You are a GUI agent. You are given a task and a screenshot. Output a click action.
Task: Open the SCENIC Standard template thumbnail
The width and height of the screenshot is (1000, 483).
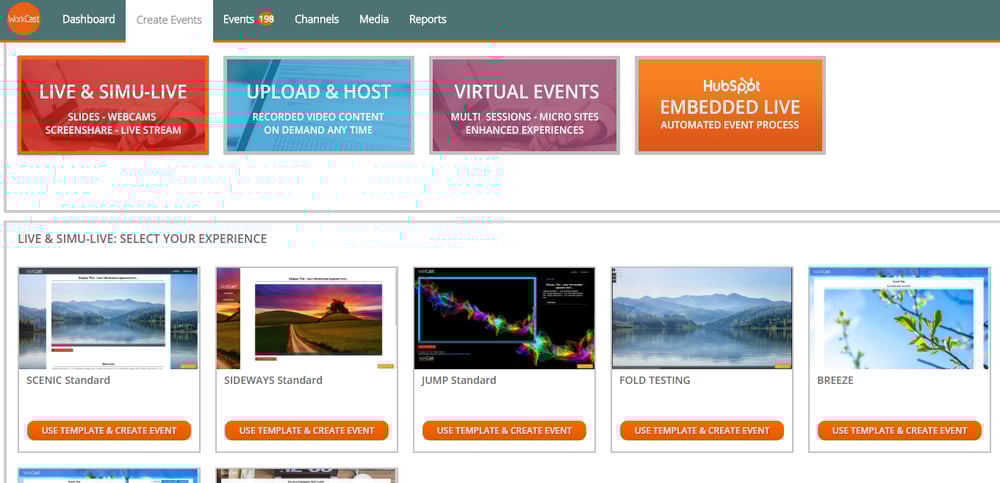click(108, 318)
